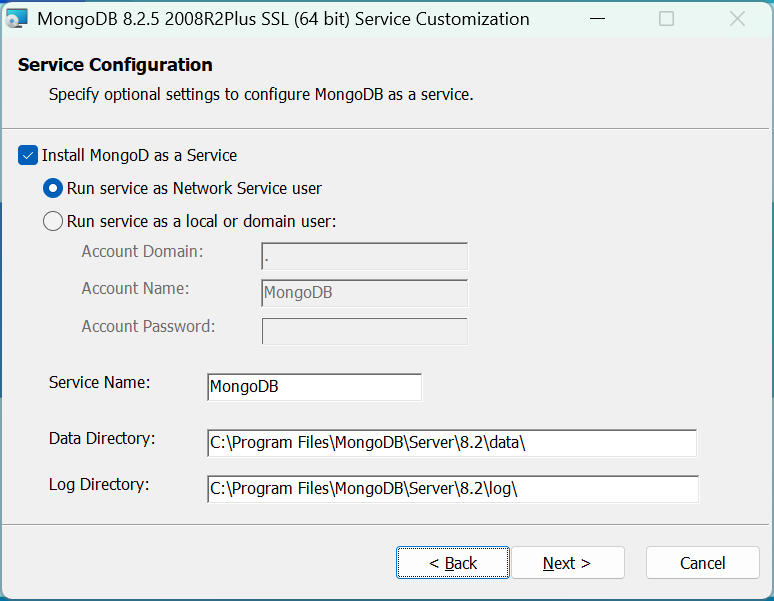
Task: Minimize the Service Customization window
Action: (596, 19)
